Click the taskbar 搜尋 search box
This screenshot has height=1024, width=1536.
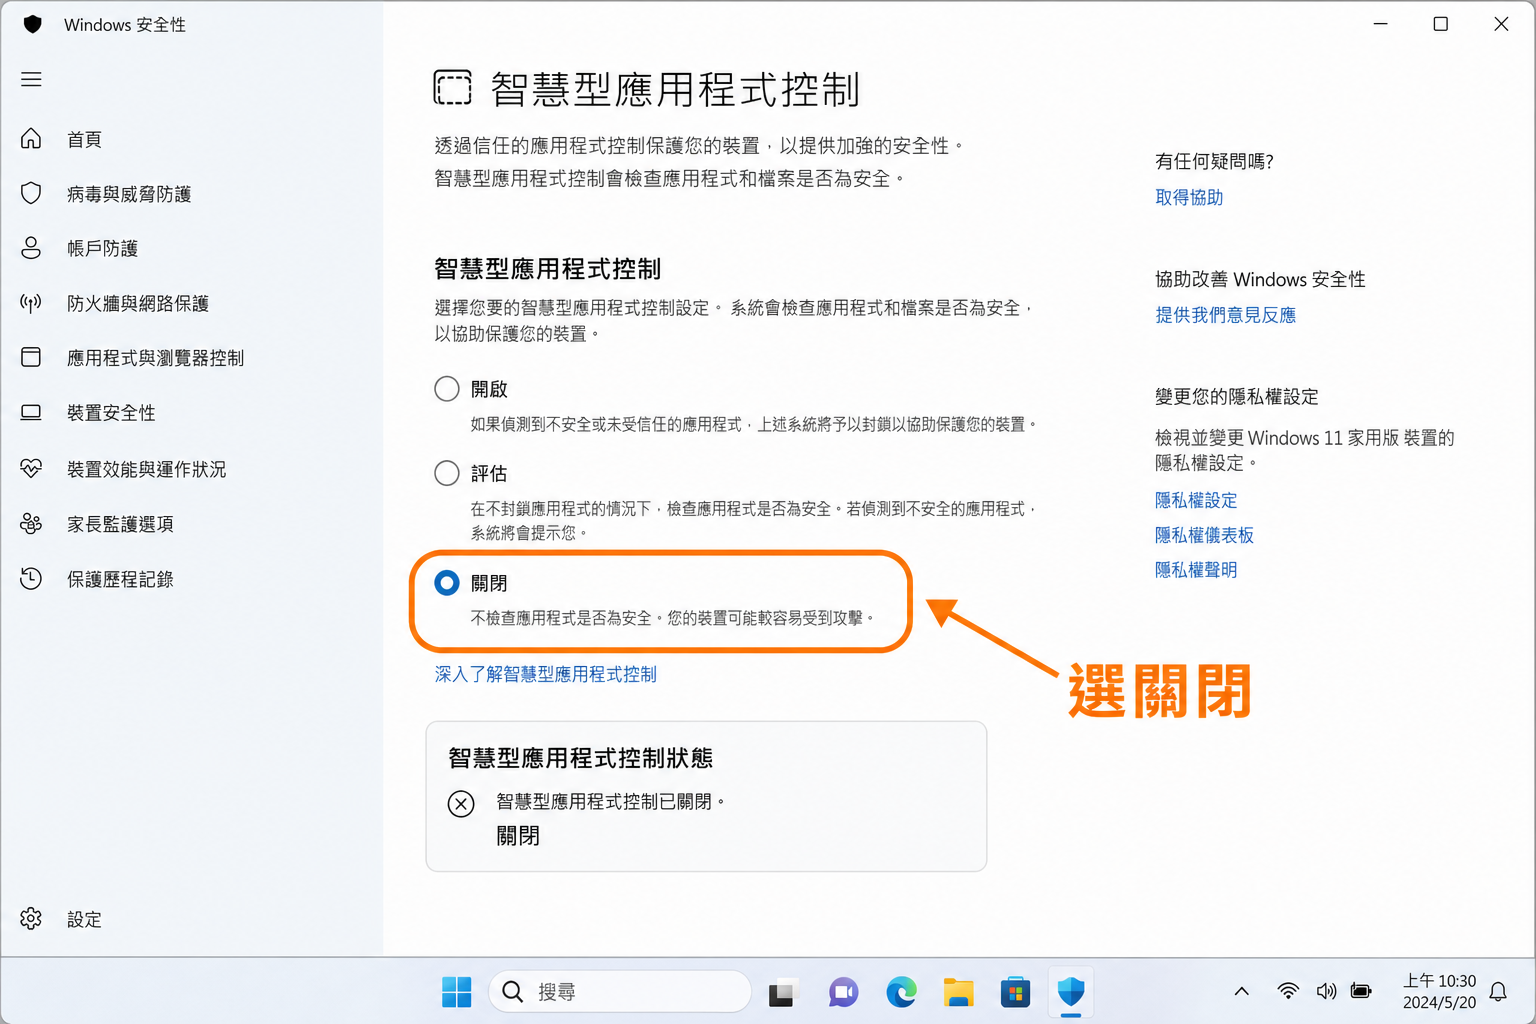point(620,992)
